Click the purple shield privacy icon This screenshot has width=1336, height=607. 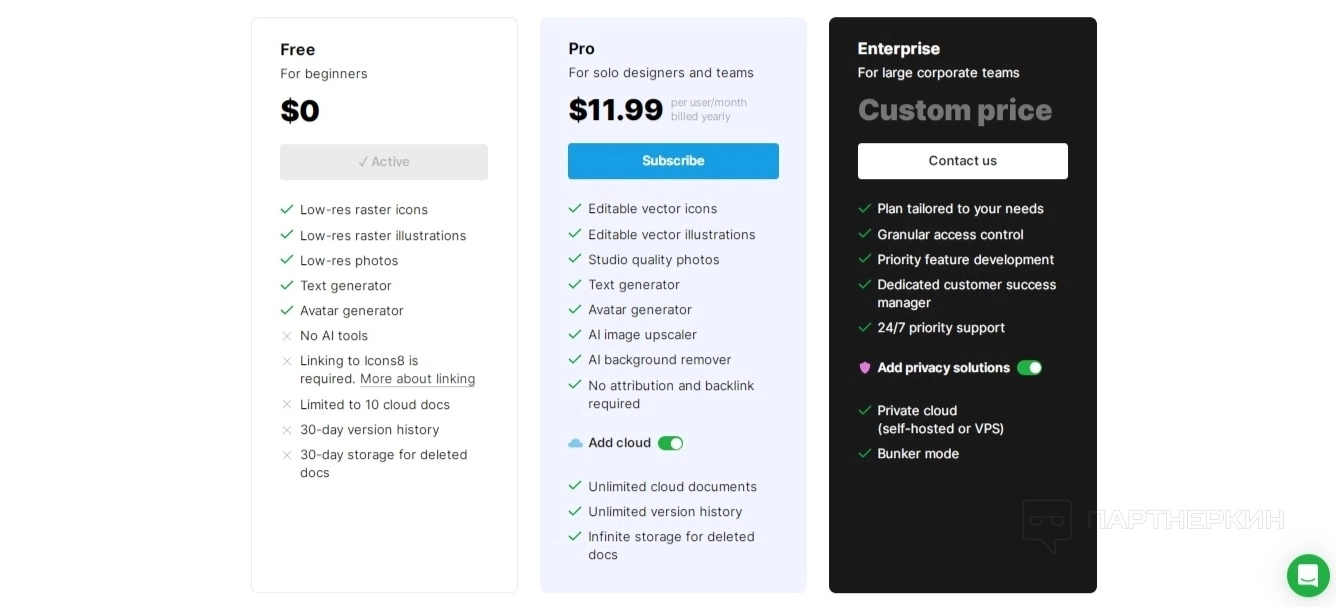coord(865,368)
